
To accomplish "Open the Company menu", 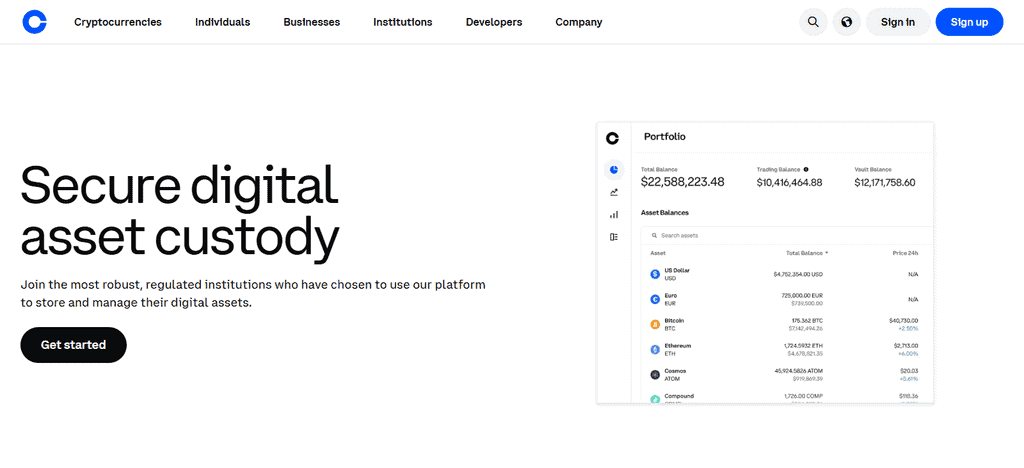I will [x=579, y=22].
